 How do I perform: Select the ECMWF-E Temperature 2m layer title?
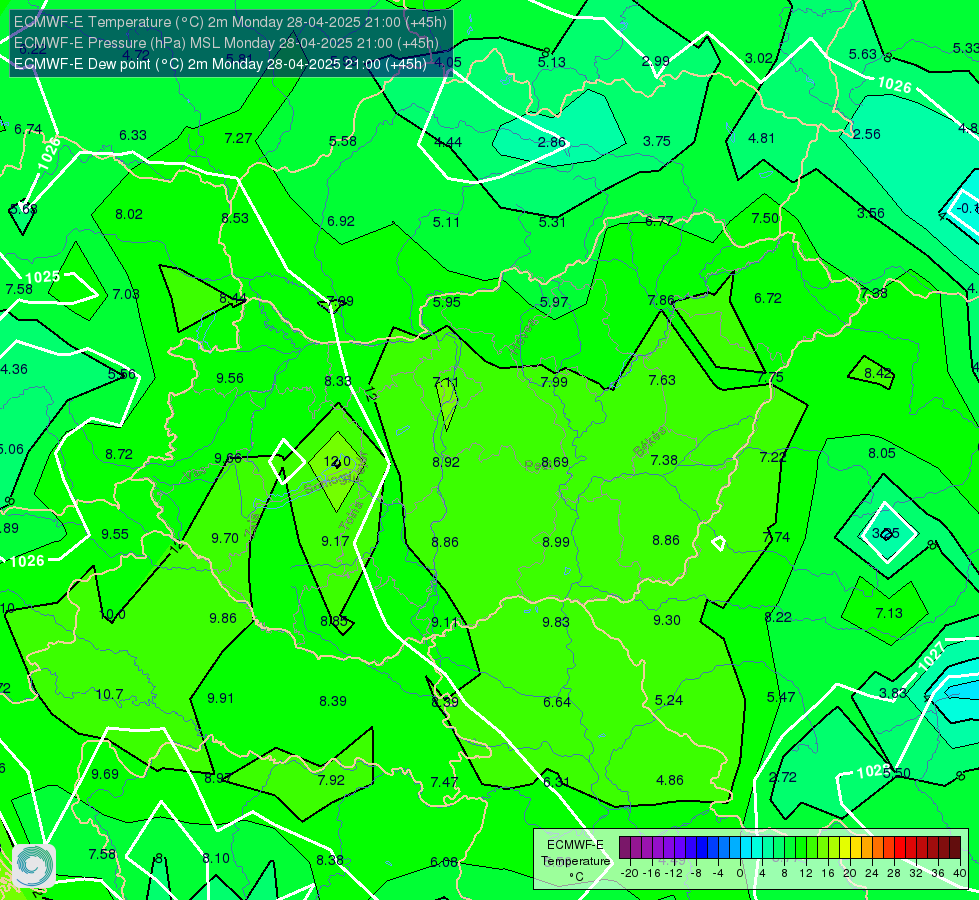pos(230,22)
